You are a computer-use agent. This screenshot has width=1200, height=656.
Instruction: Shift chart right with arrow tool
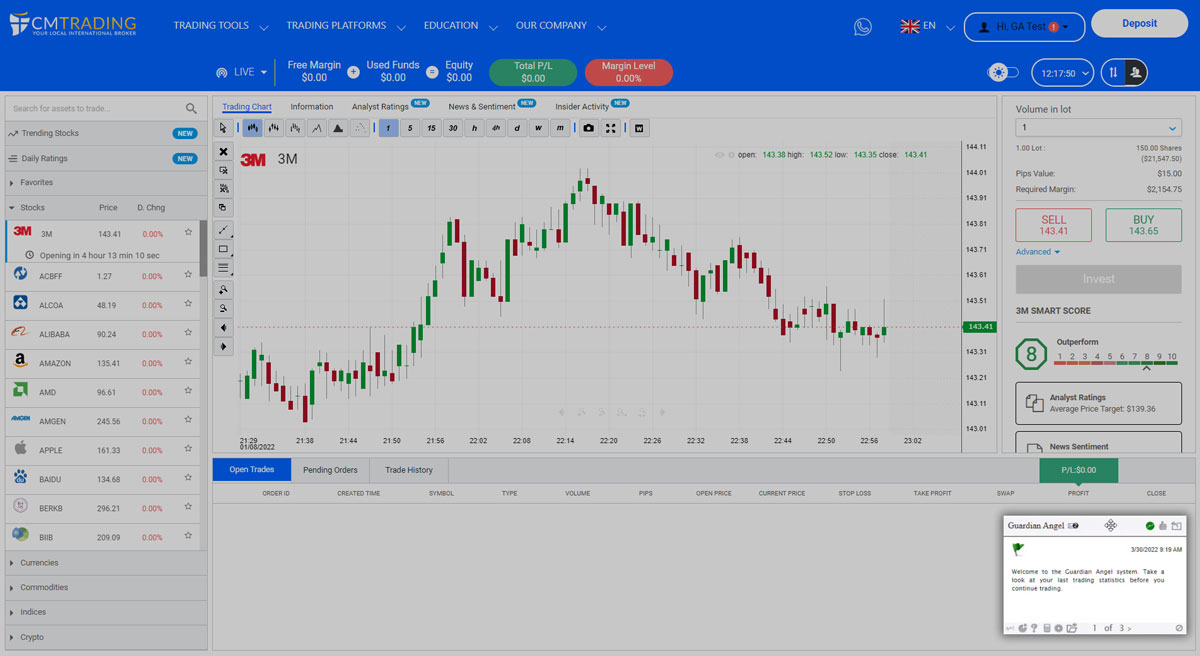click(224, 347)
